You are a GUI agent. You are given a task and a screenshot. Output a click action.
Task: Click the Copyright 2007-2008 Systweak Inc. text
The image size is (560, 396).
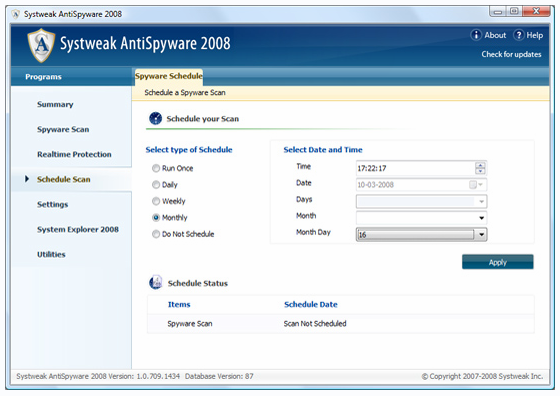(482, 376)
